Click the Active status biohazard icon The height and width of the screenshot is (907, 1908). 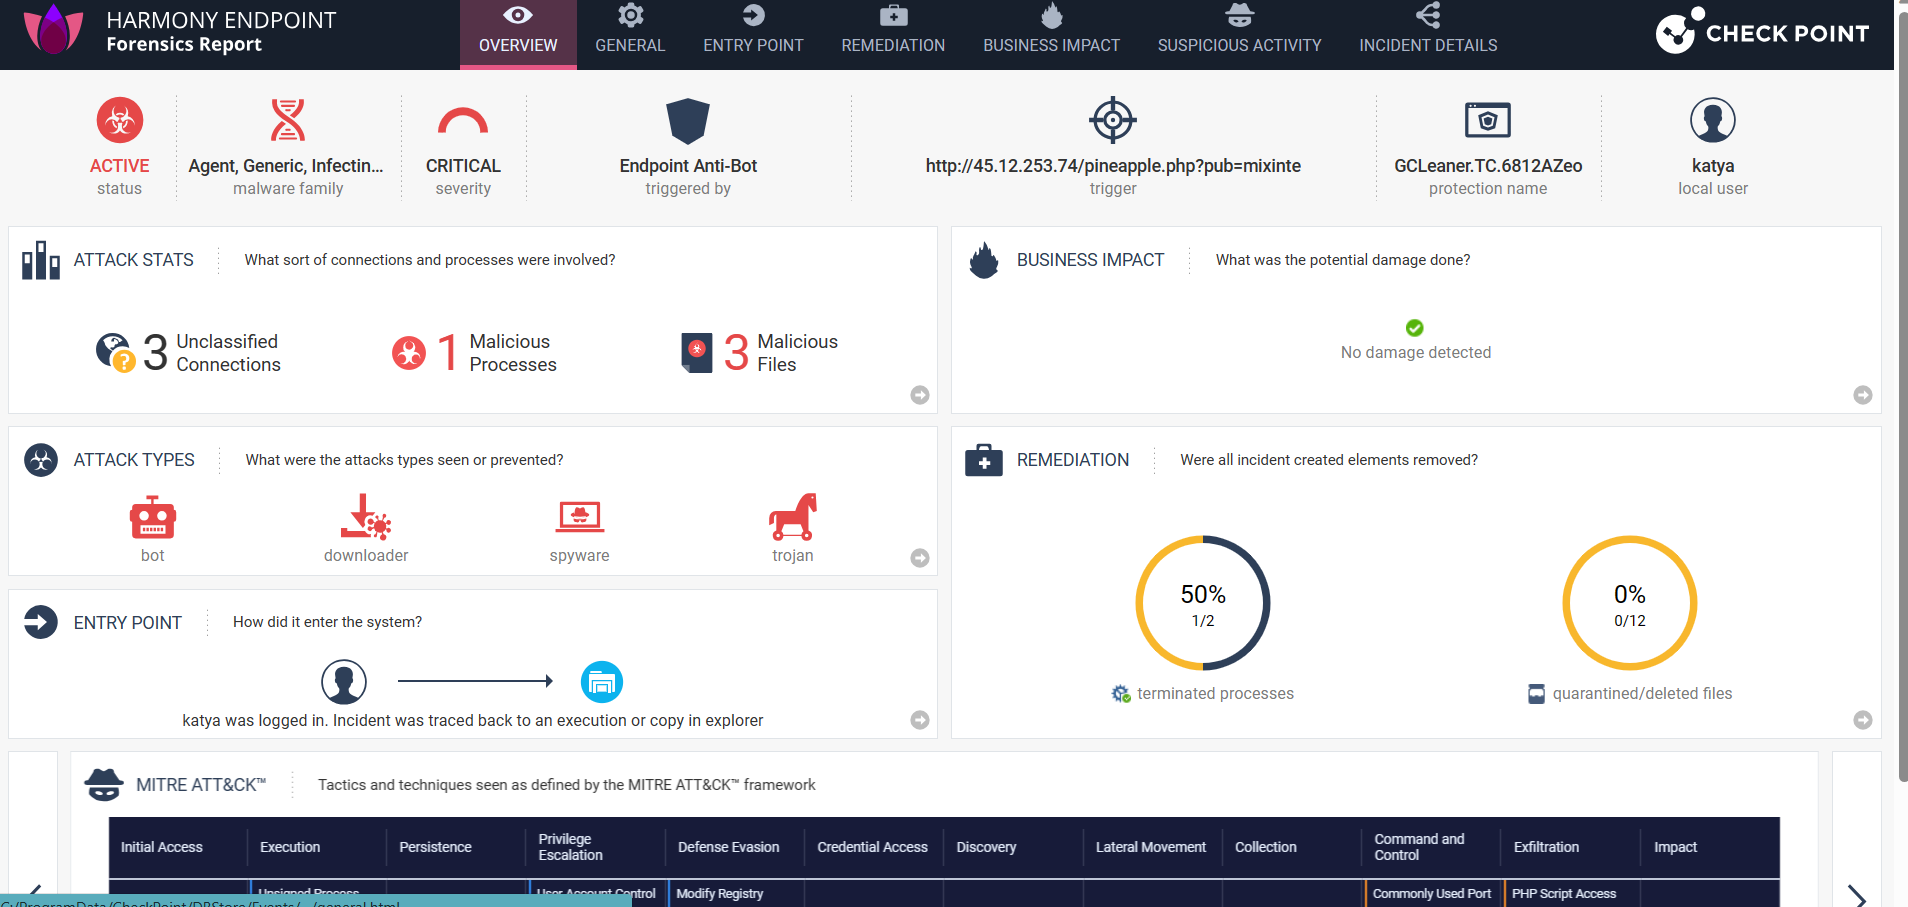click(120, 121)
